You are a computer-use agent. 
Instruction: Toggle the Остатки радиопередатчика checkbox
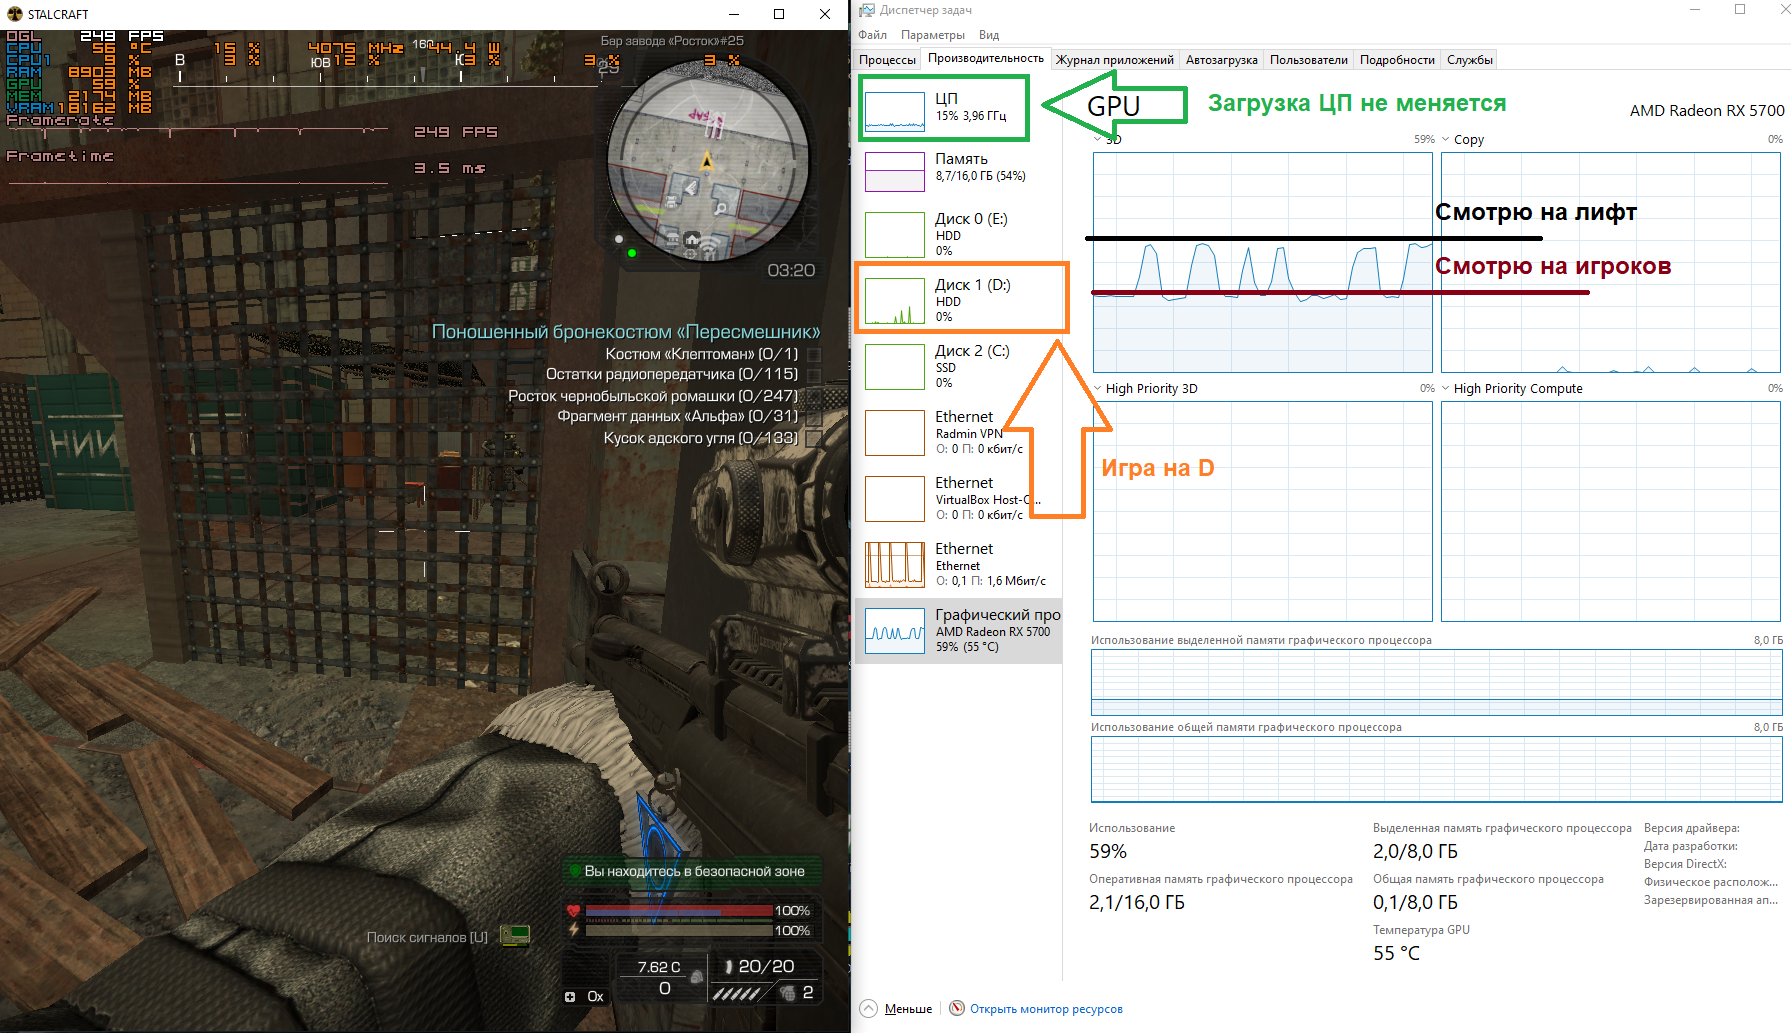[x=814, y=375]
